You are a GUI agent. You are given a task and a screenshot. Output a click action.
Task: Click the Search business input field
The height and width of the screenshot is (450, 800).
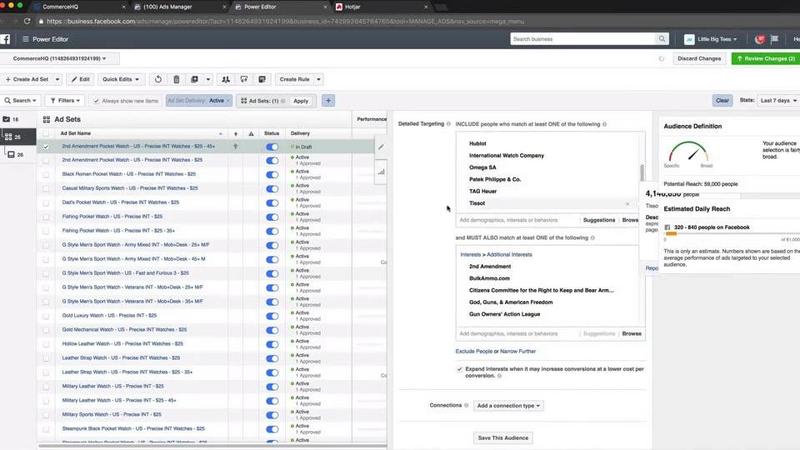583,39
